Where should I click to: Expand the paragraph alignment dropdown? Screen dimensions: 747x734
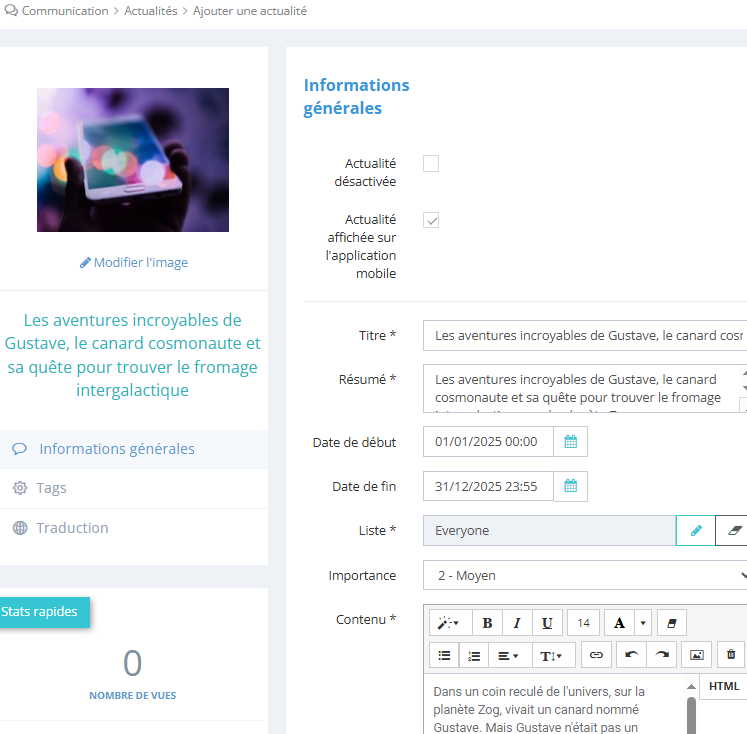coord(509,655)
